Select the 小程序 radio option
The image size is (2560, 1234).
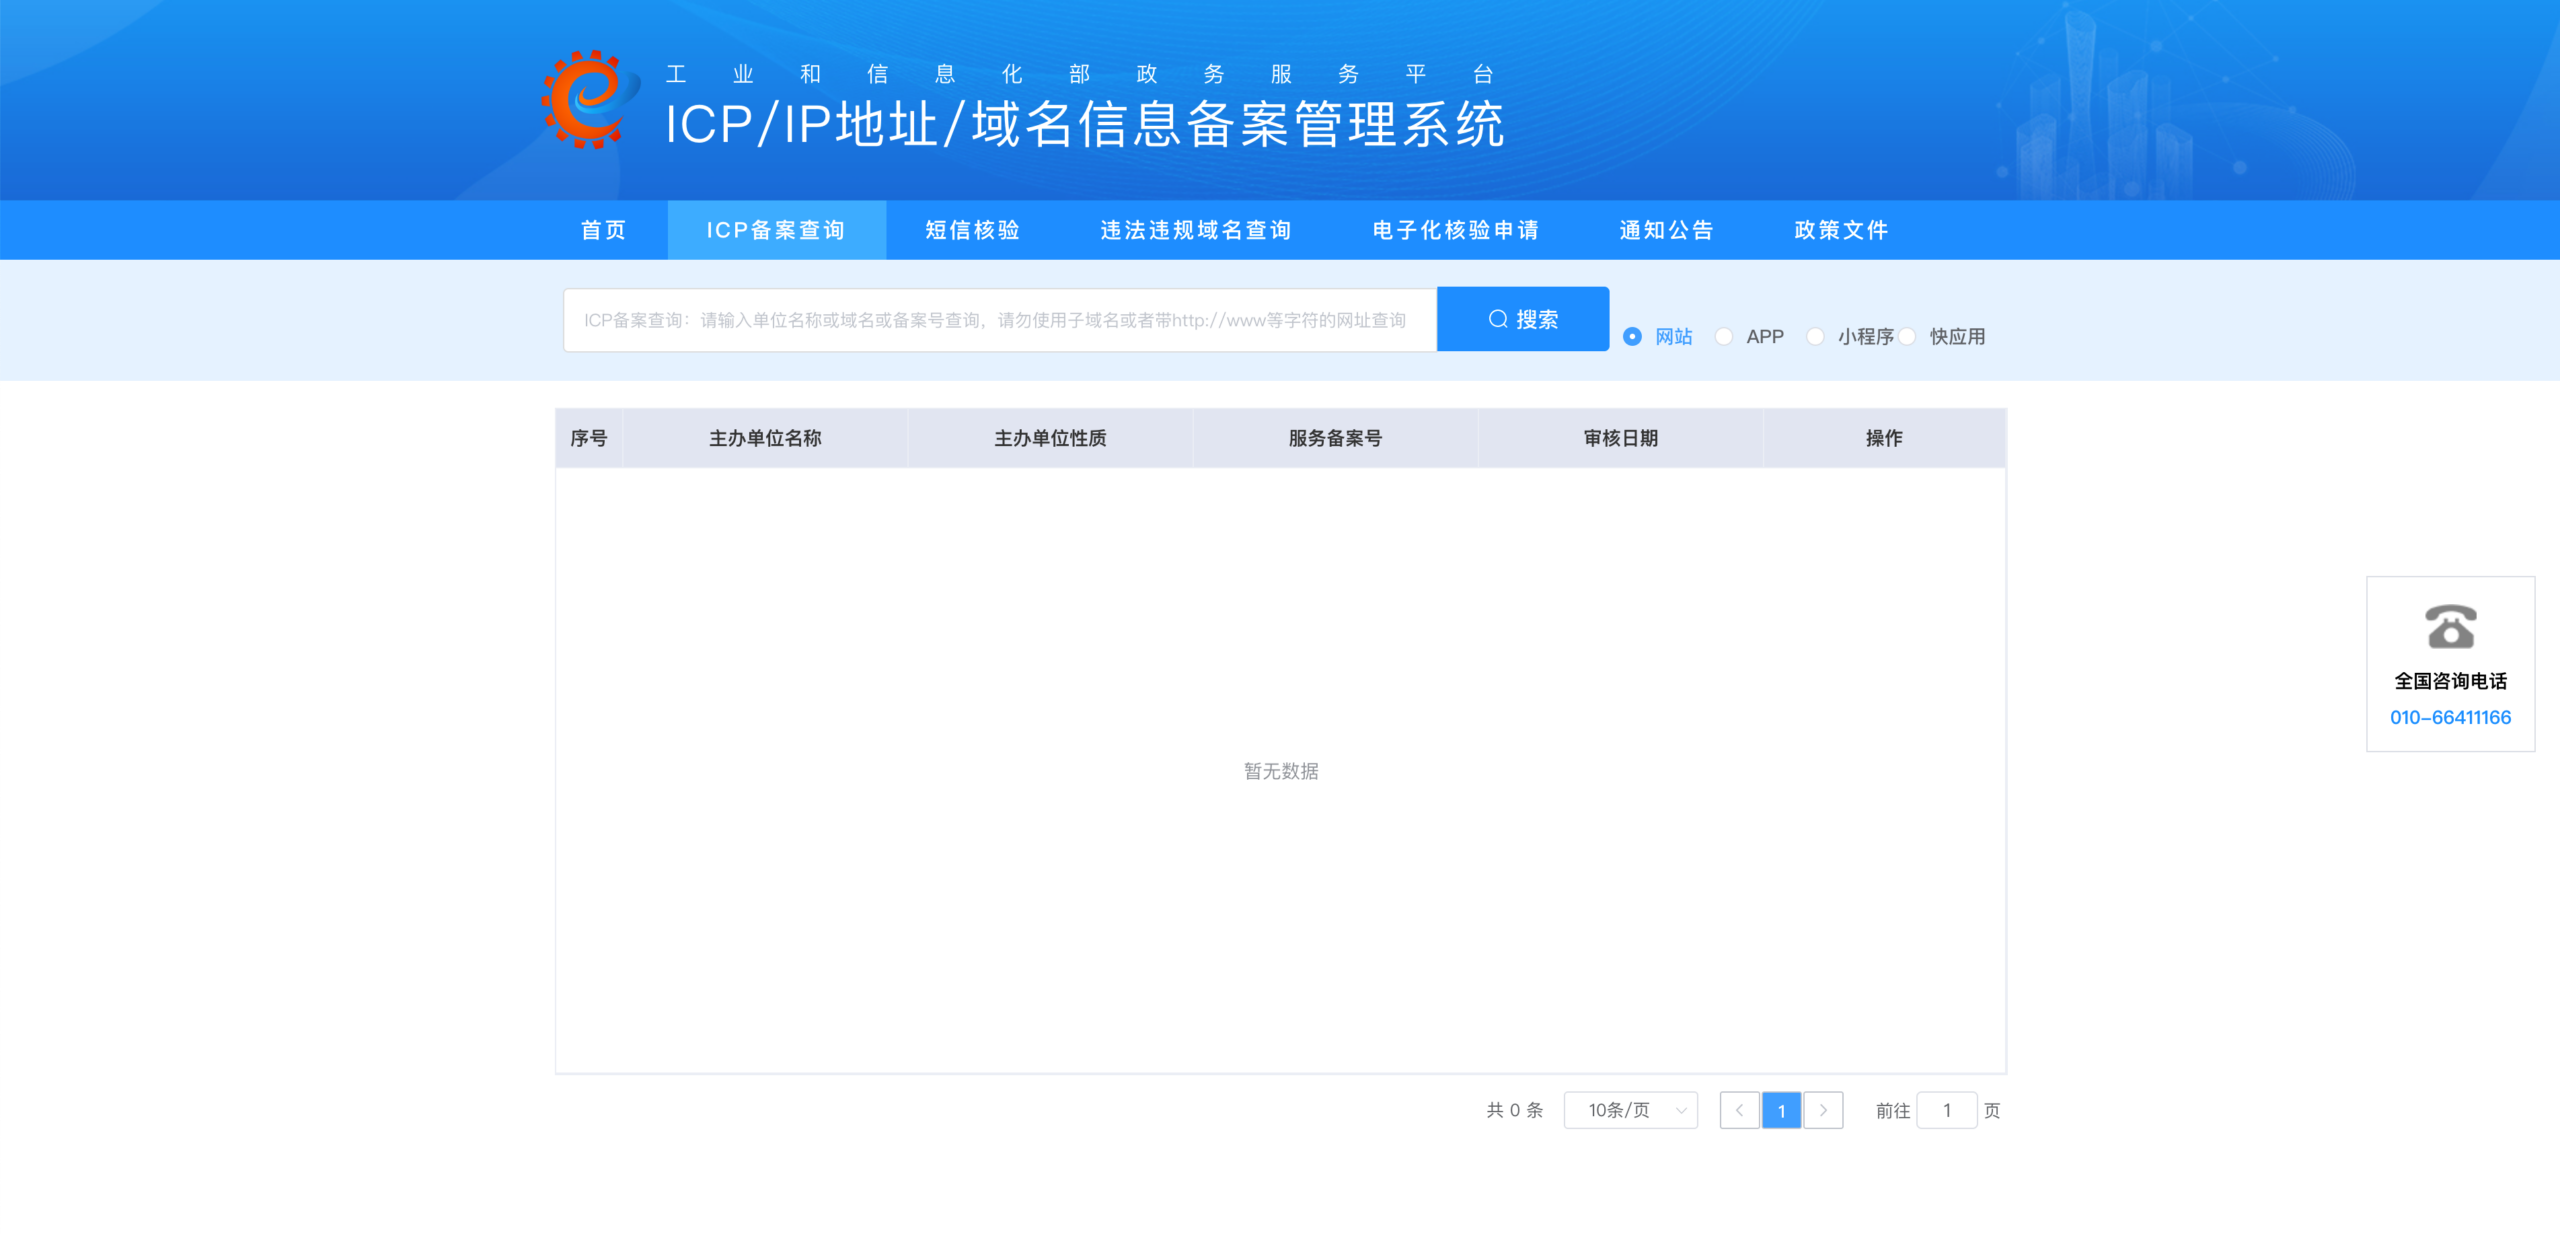[1815, 337]
